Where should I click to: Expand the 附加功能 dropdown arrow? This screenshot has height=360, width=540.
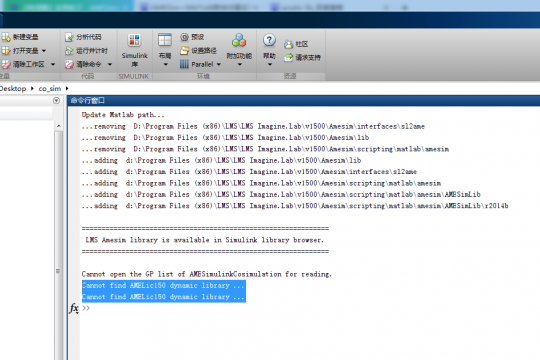pyautogui.click(x=240, y=64)
